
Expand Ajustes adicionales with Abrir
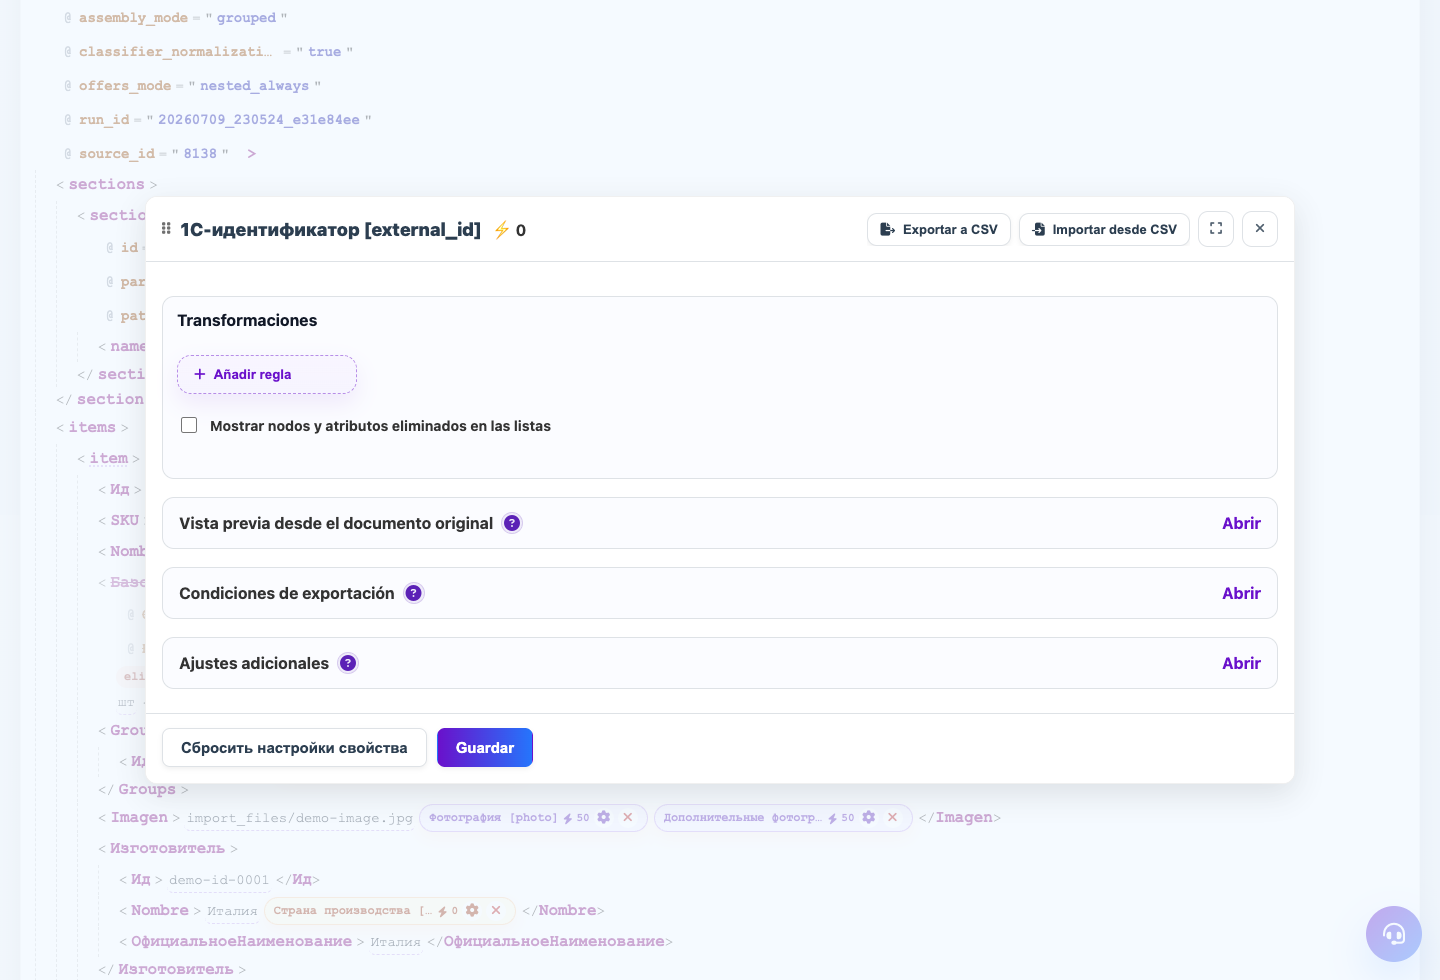[1241, 663]
